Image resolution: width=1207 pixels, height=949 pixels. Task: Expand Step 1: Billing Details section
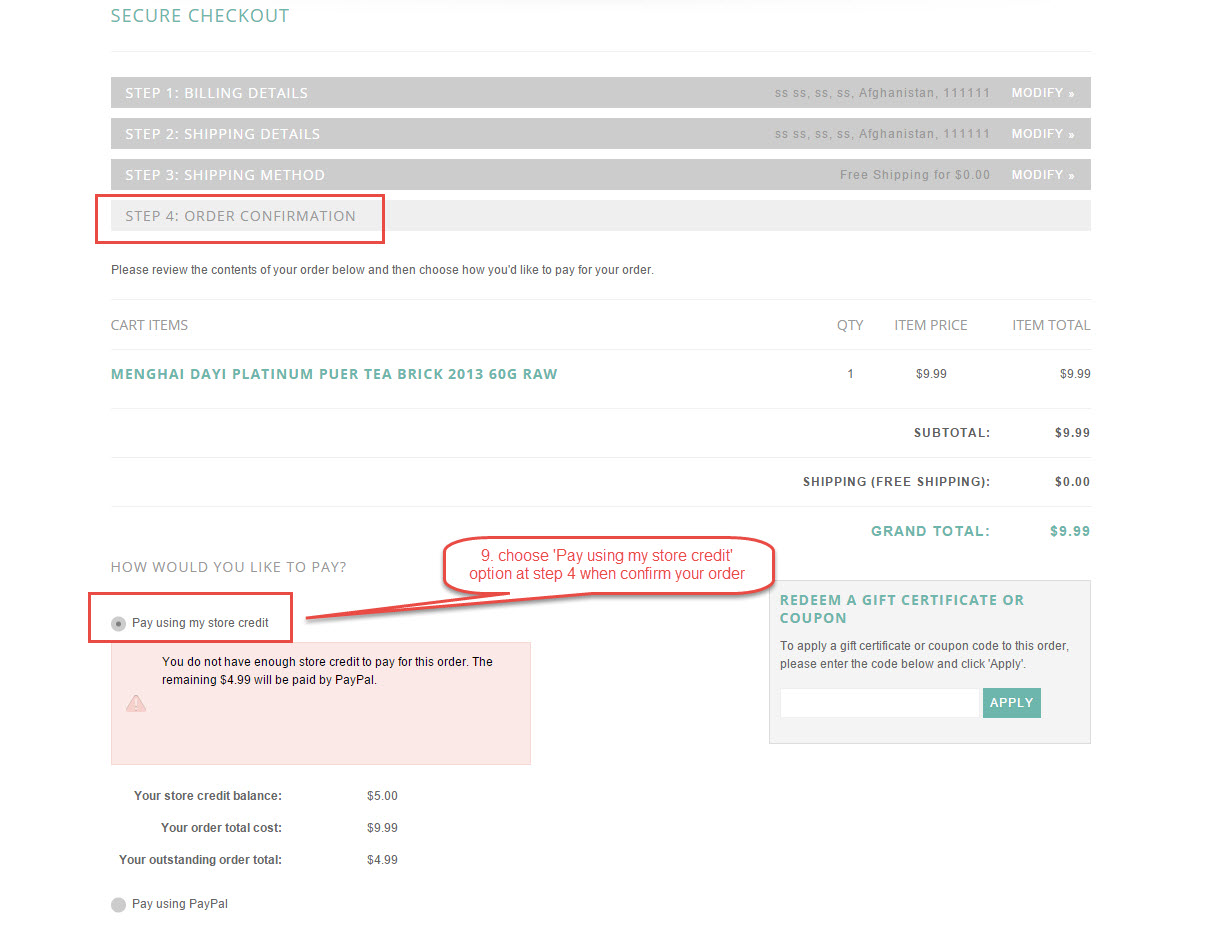pyautogui.click(x=216, y=93)
